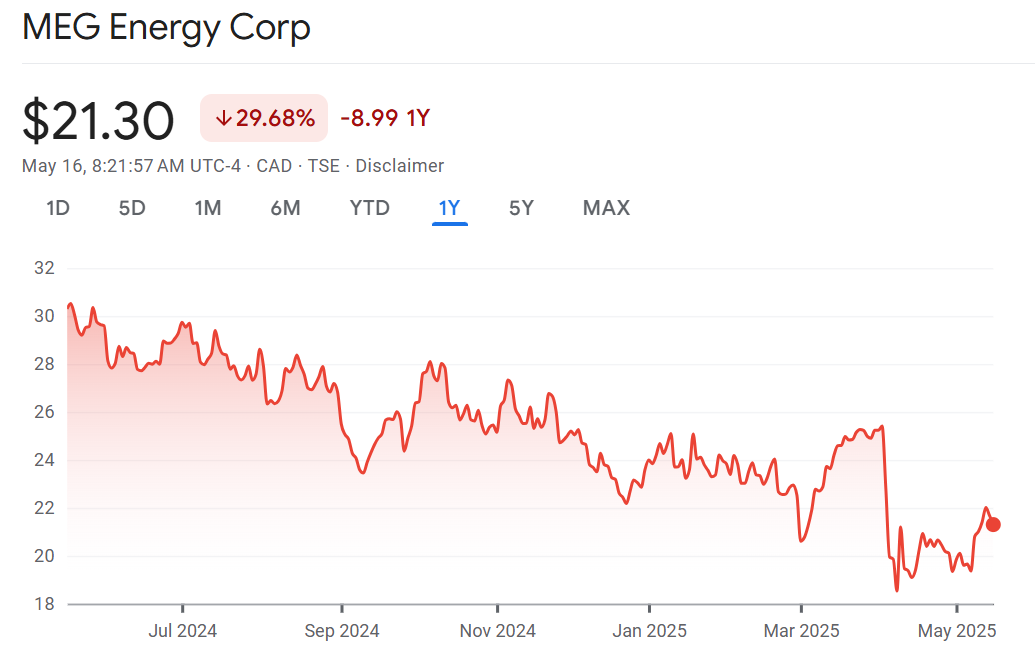1035x652 pixels.
Task: Select the 5D range tab
Action: coord(132,208)
